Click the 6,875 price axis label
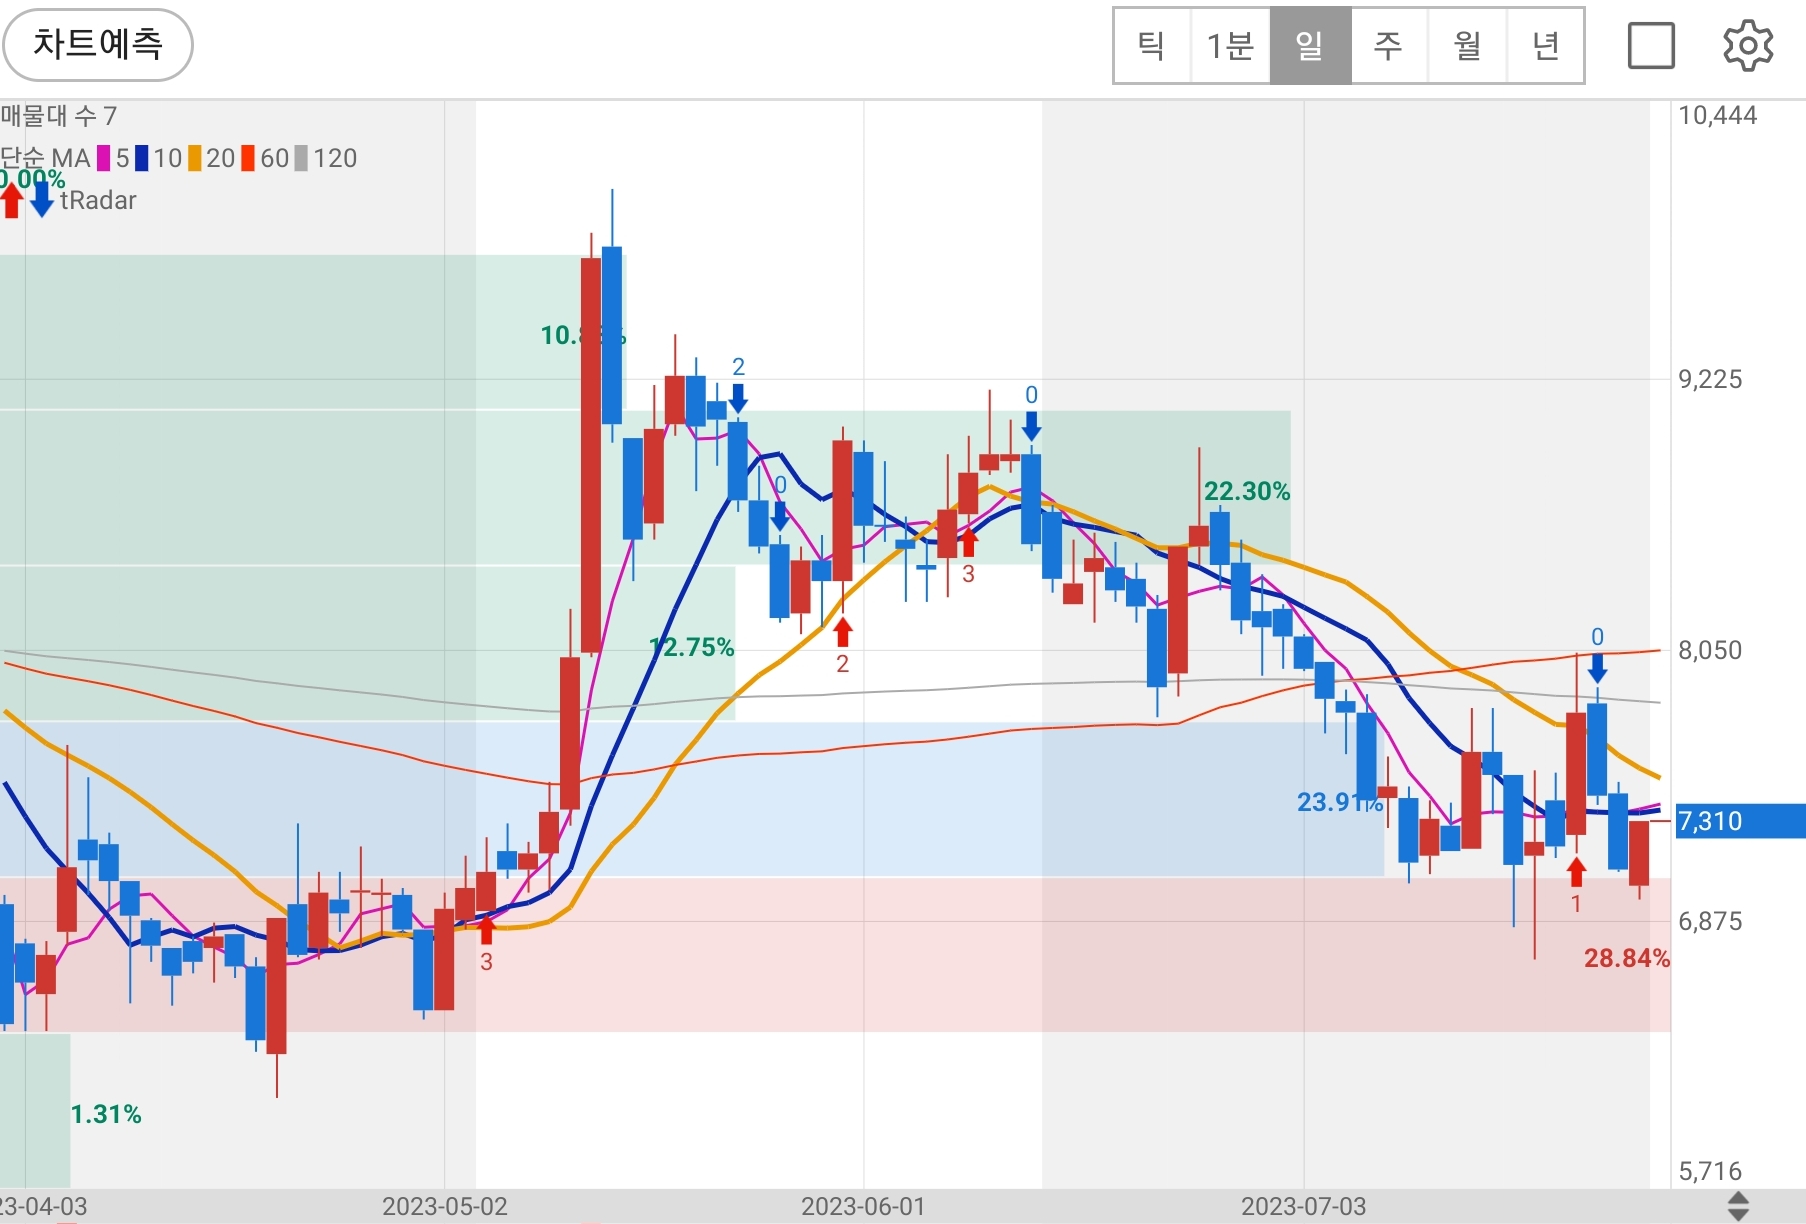 point(1710,922)
